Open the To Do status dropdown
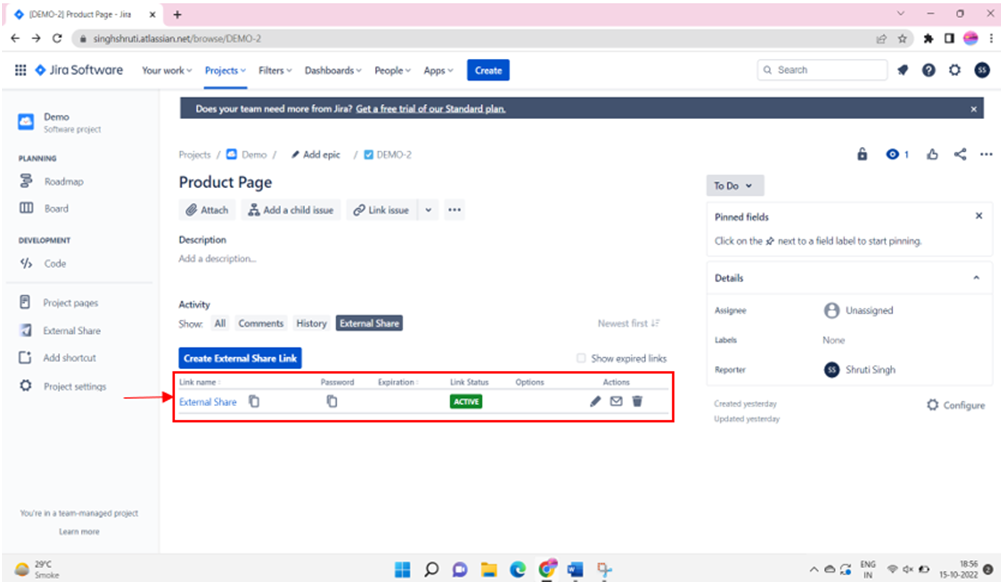Screen dimensions: 1003x584 click(734, 185)
